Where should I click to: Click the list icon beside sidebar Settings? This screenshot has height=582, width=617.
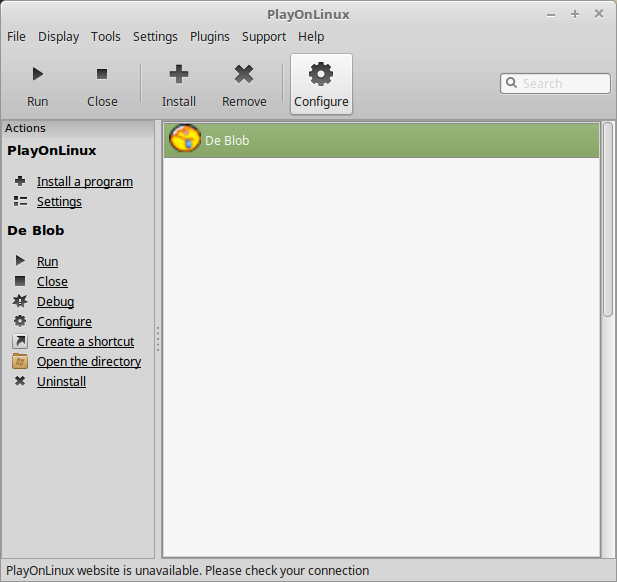[20, 201]
